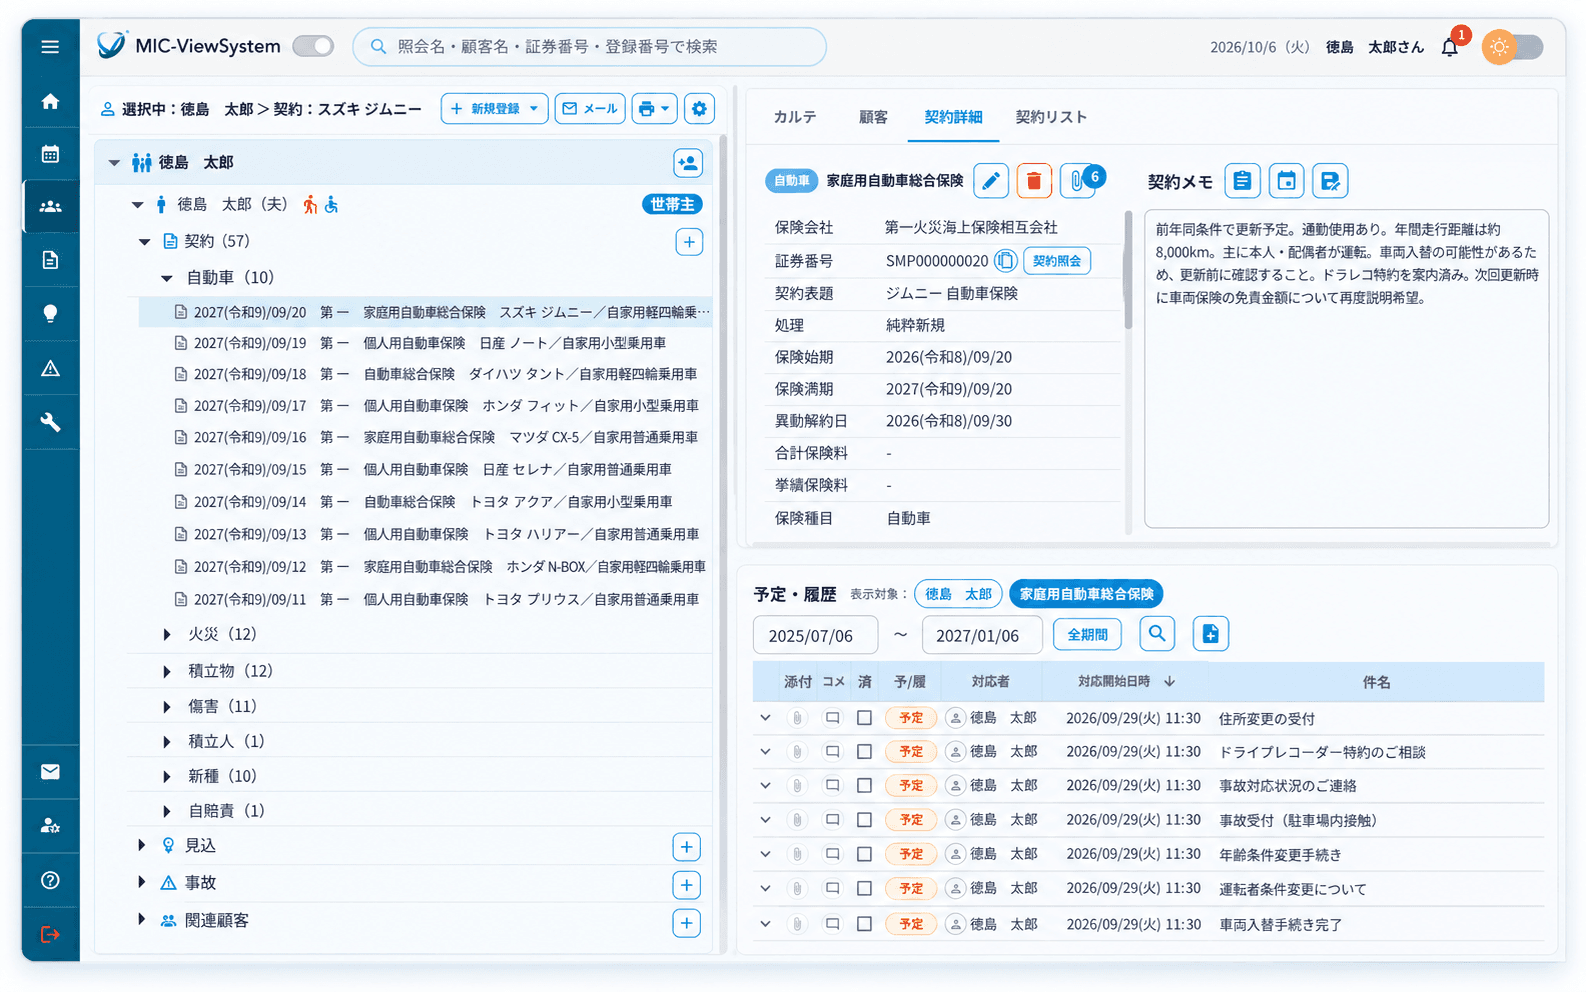This screenshot has height=992, width=1586.
Task: Copy the policy number SMP000000020
Action: [x=1006, y=261]
